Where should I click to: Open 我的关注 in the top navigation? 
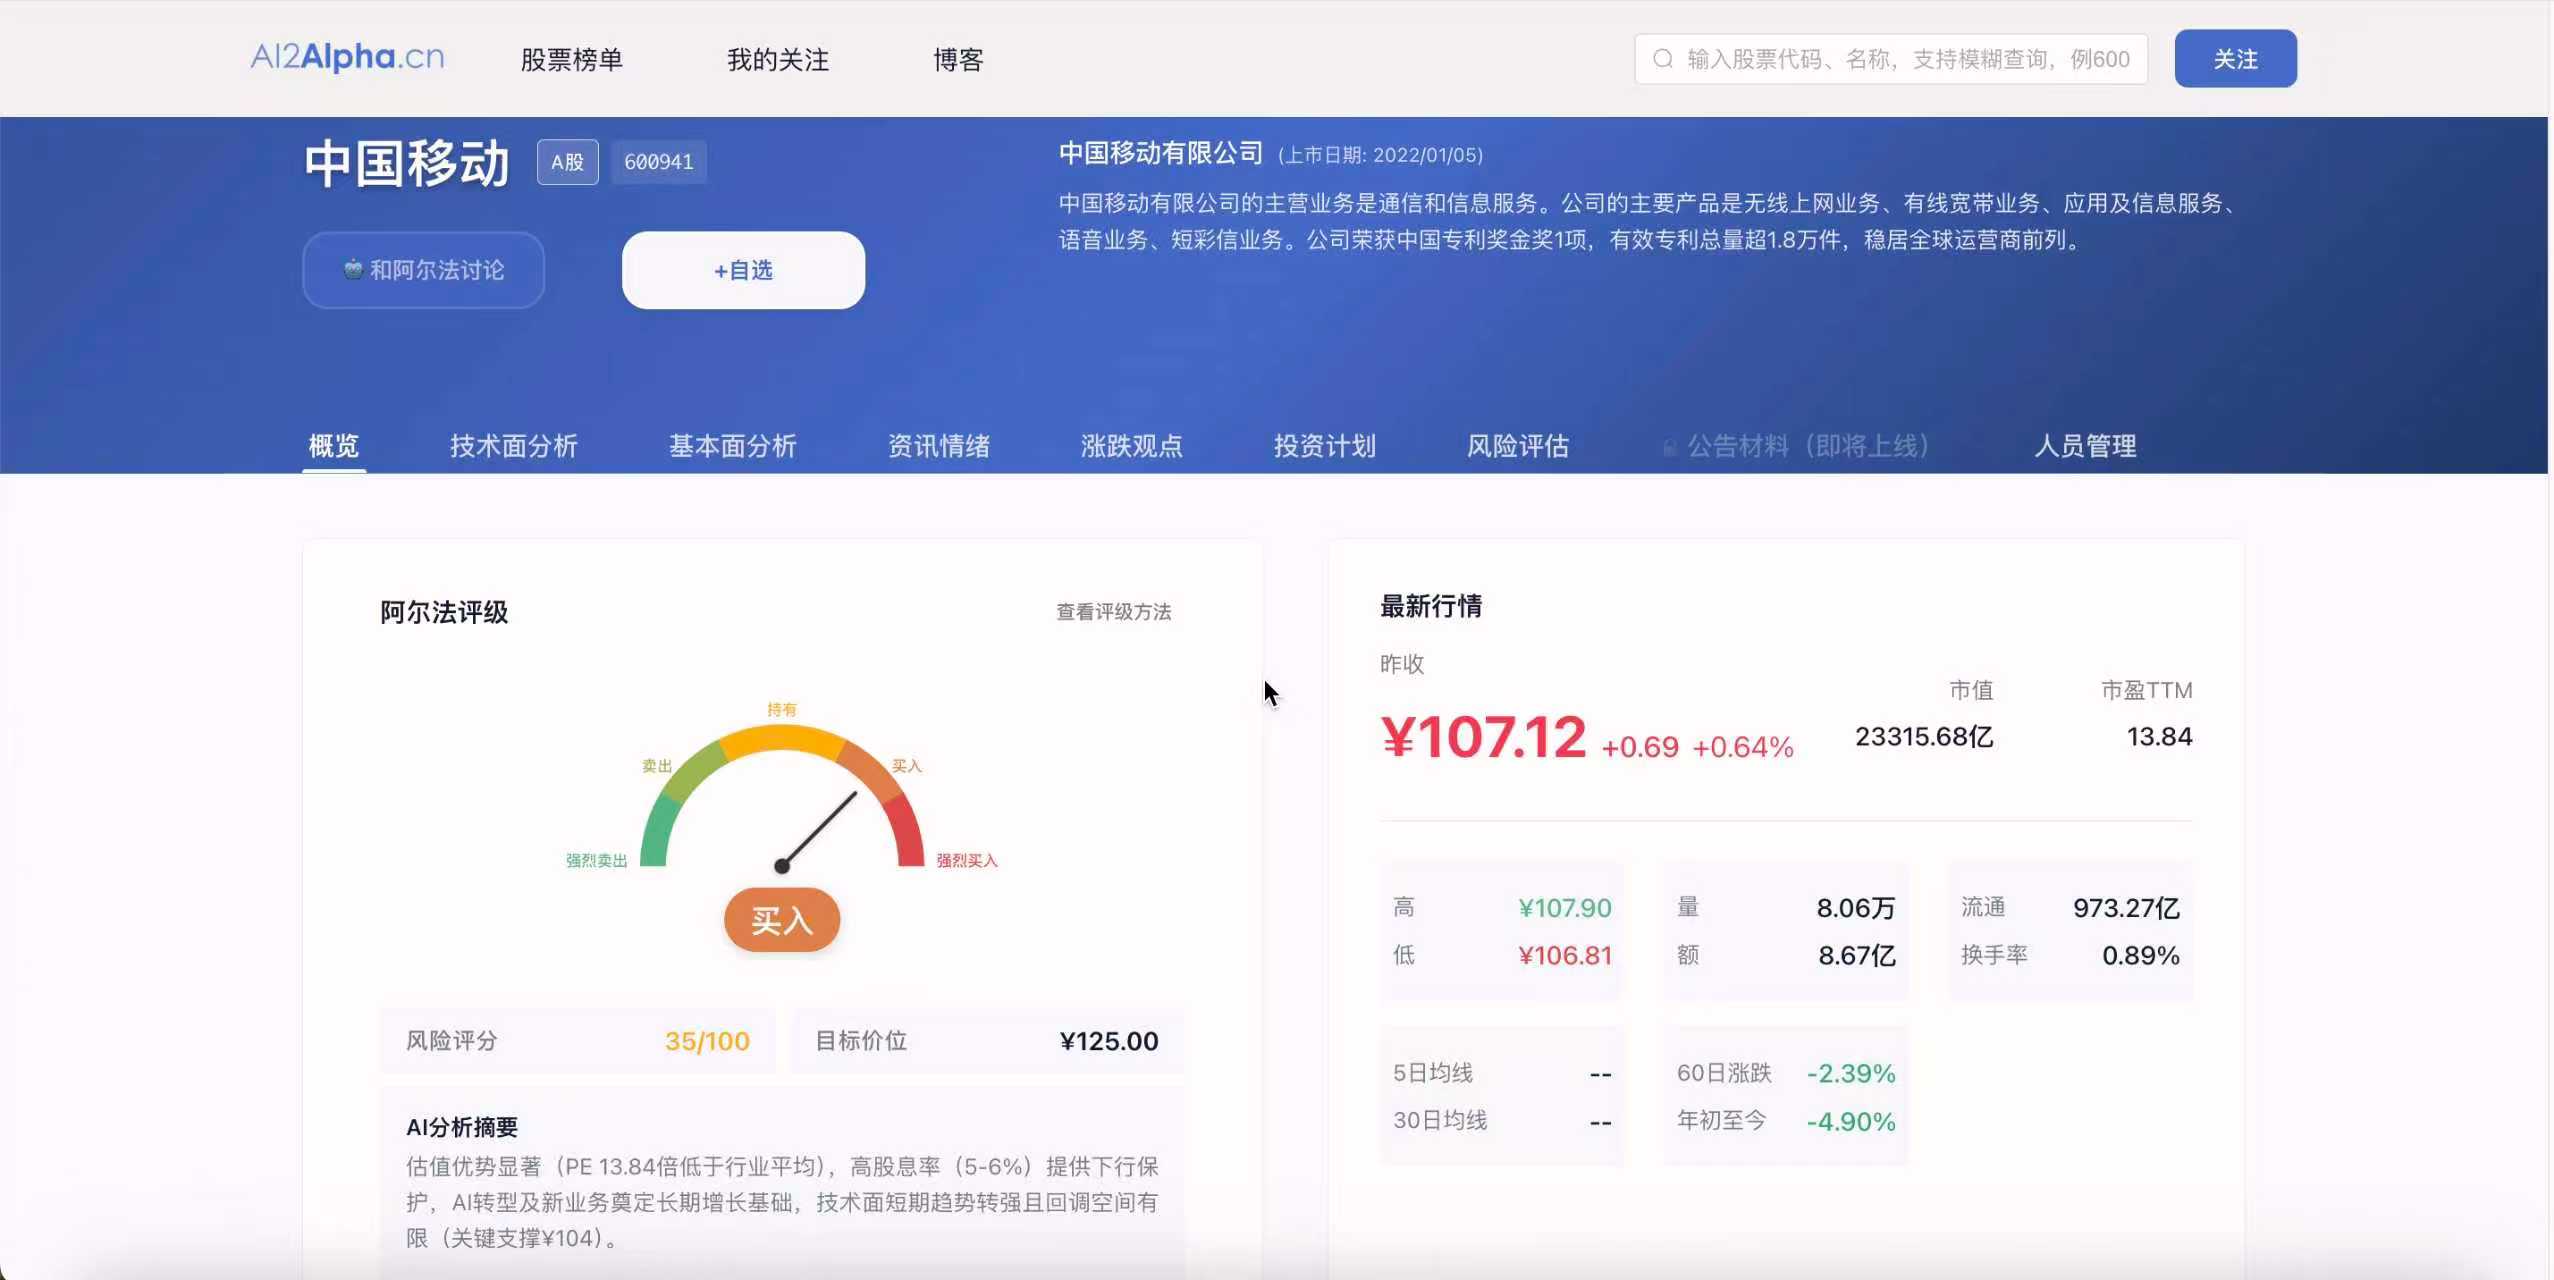click(777, 60)
